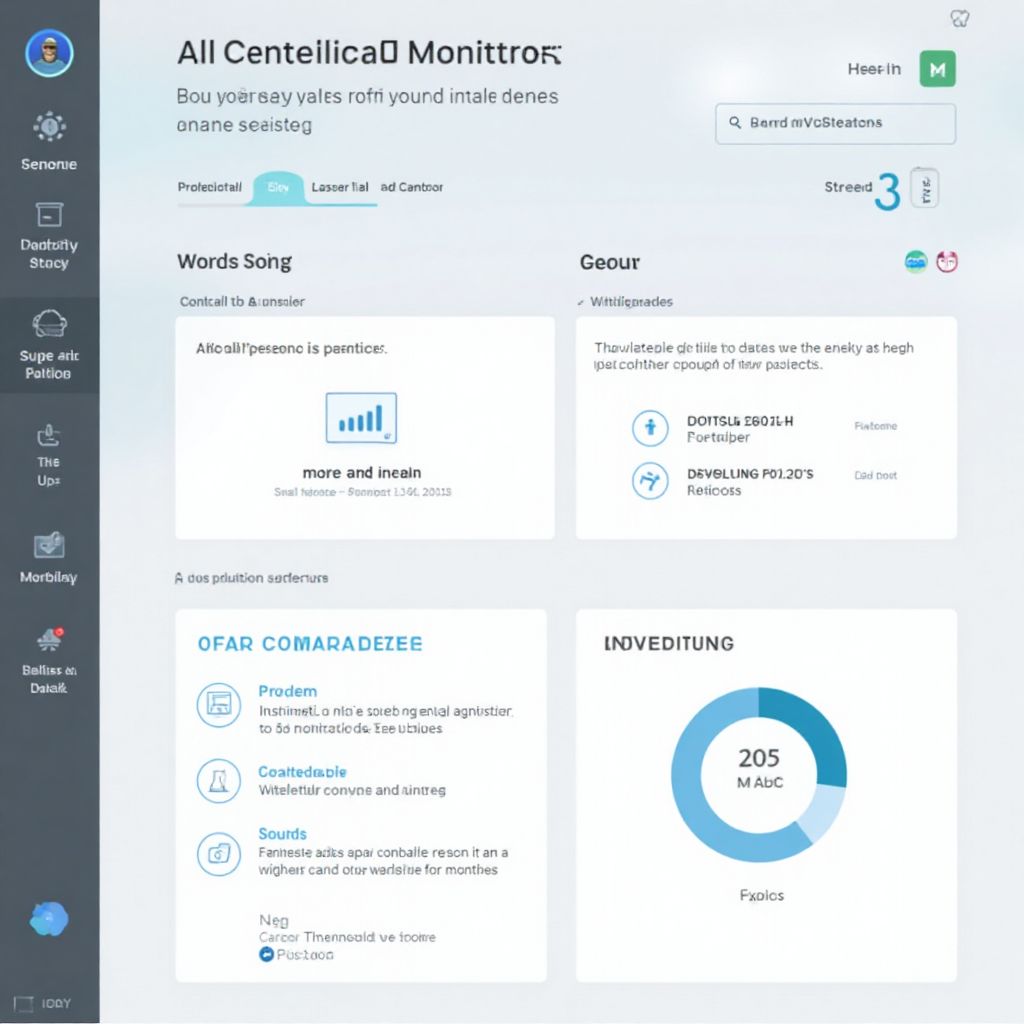Click the Morbilay sidebar icon

pos(49,545)
